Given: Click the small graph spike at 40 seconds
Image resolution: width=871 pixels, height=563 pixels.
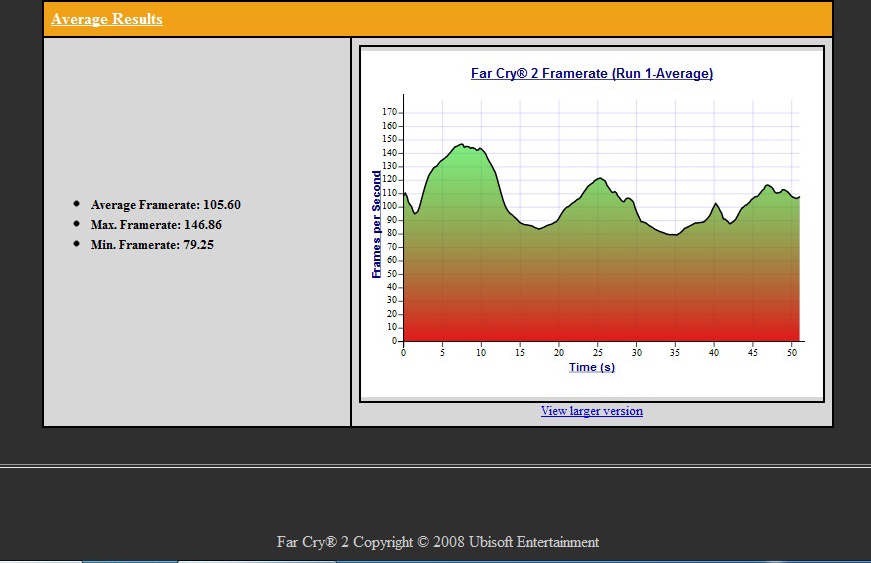Looking at the screenshot, I should tap(715, 204).
